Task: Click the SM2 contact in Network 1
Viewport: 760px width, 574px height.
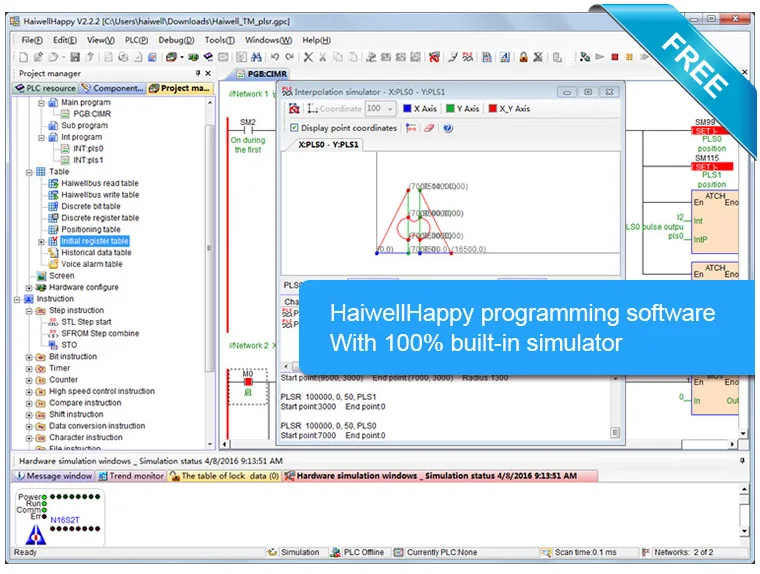Action: [248, 130]
